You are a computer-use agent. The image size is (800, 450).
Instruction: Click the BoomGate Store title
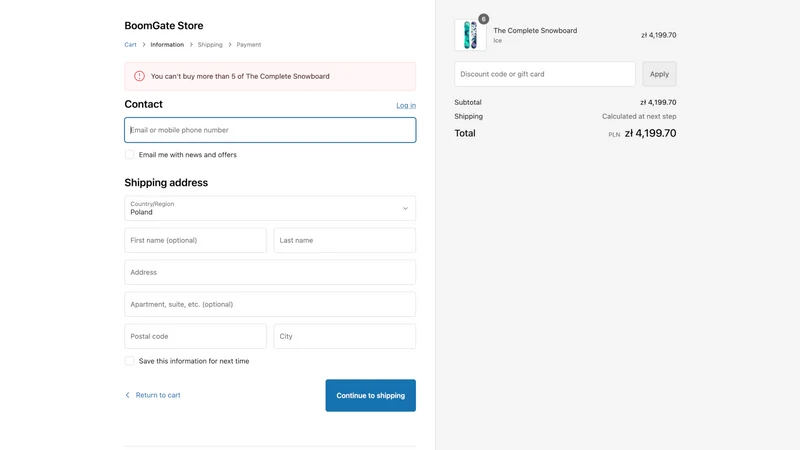tap(164, 26)
